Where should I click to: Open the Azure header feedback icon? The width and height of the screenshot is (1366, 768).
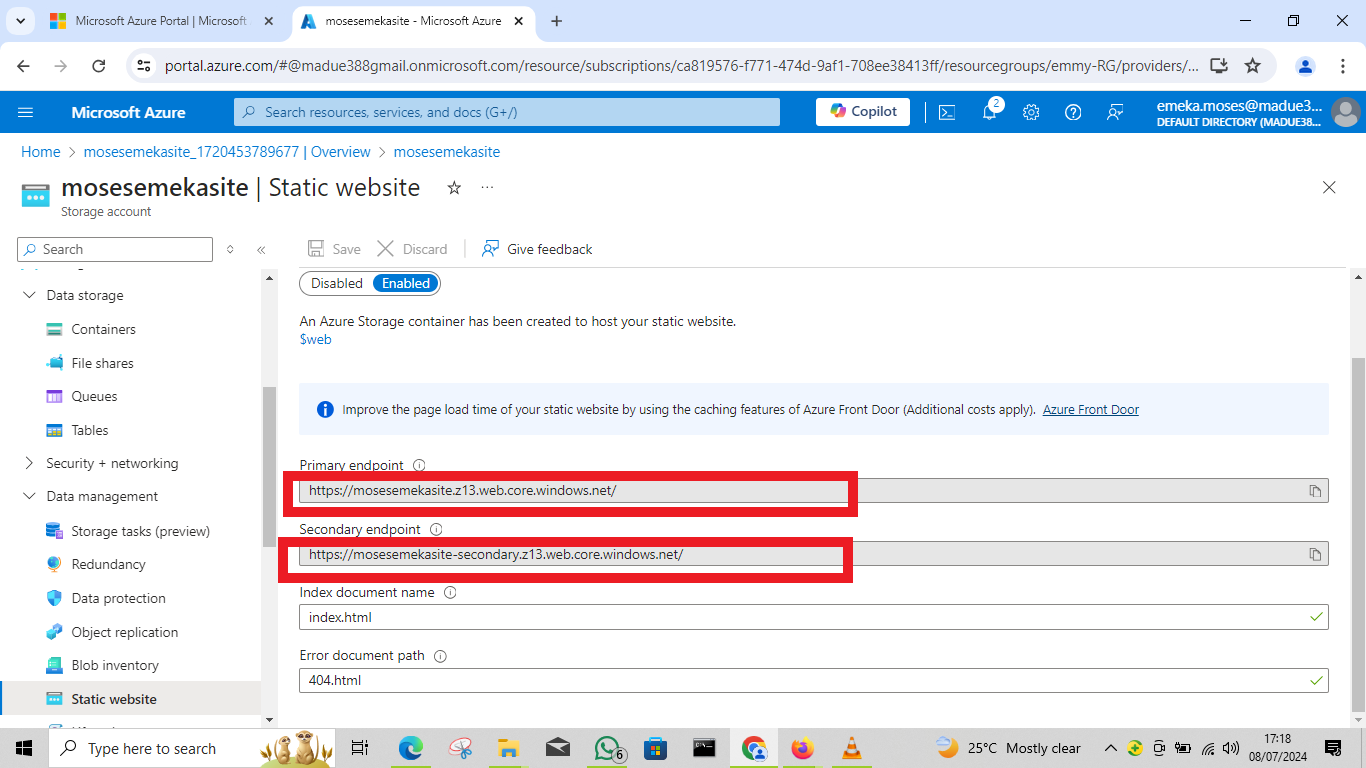1115,112
